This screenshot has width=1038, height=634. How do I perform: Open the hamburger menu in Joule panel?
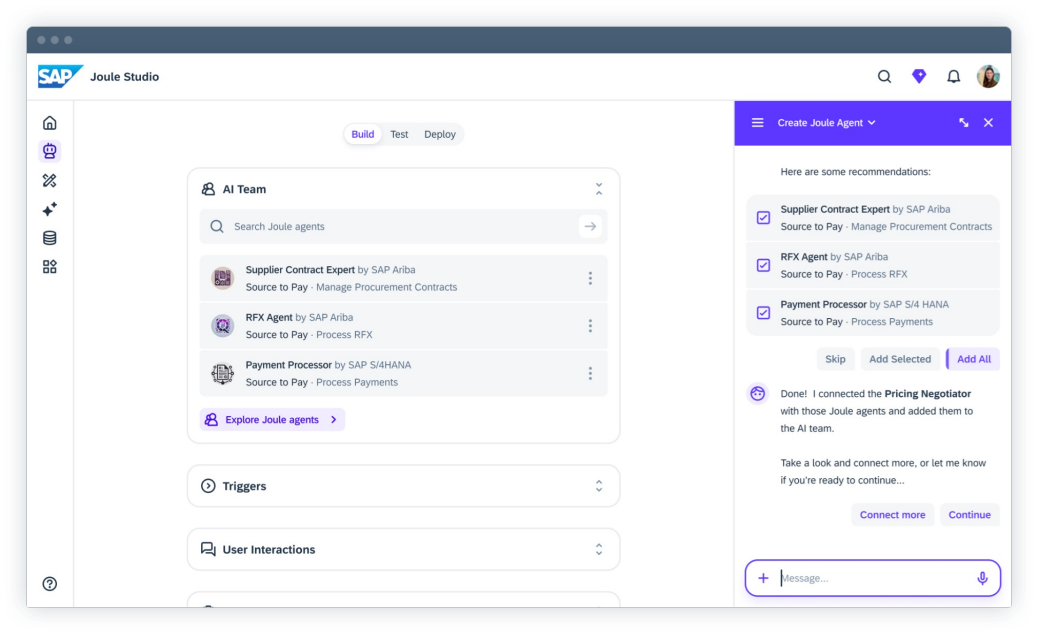pos(757,123)
